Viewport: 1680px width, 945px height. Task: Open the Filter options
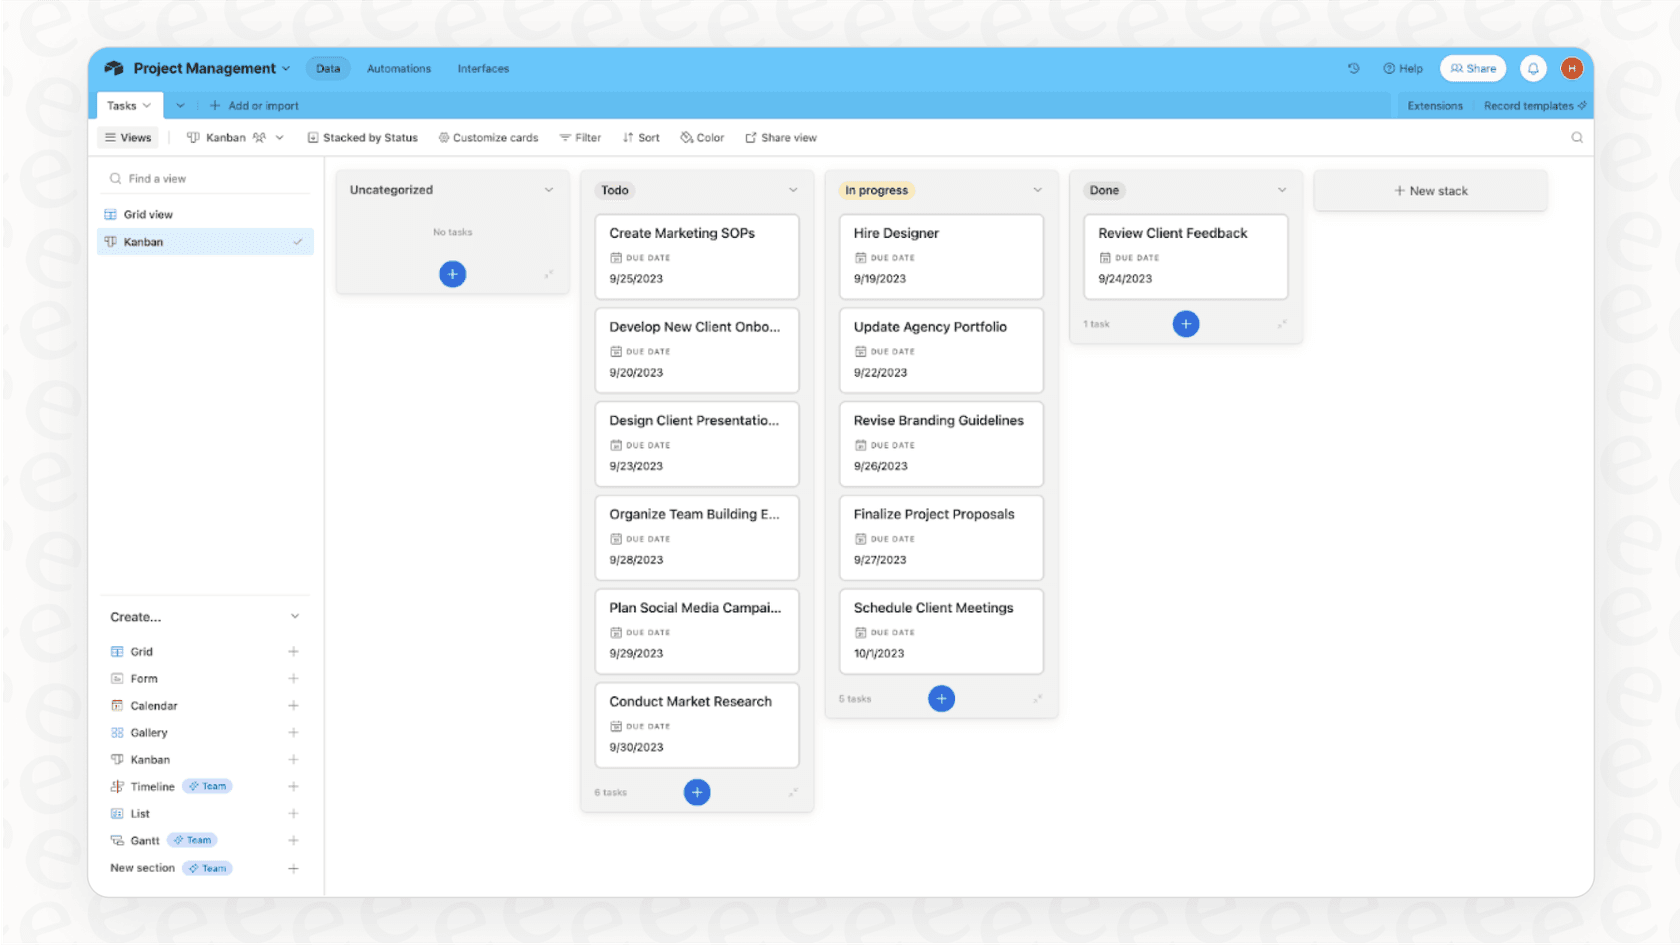(580, 137)
